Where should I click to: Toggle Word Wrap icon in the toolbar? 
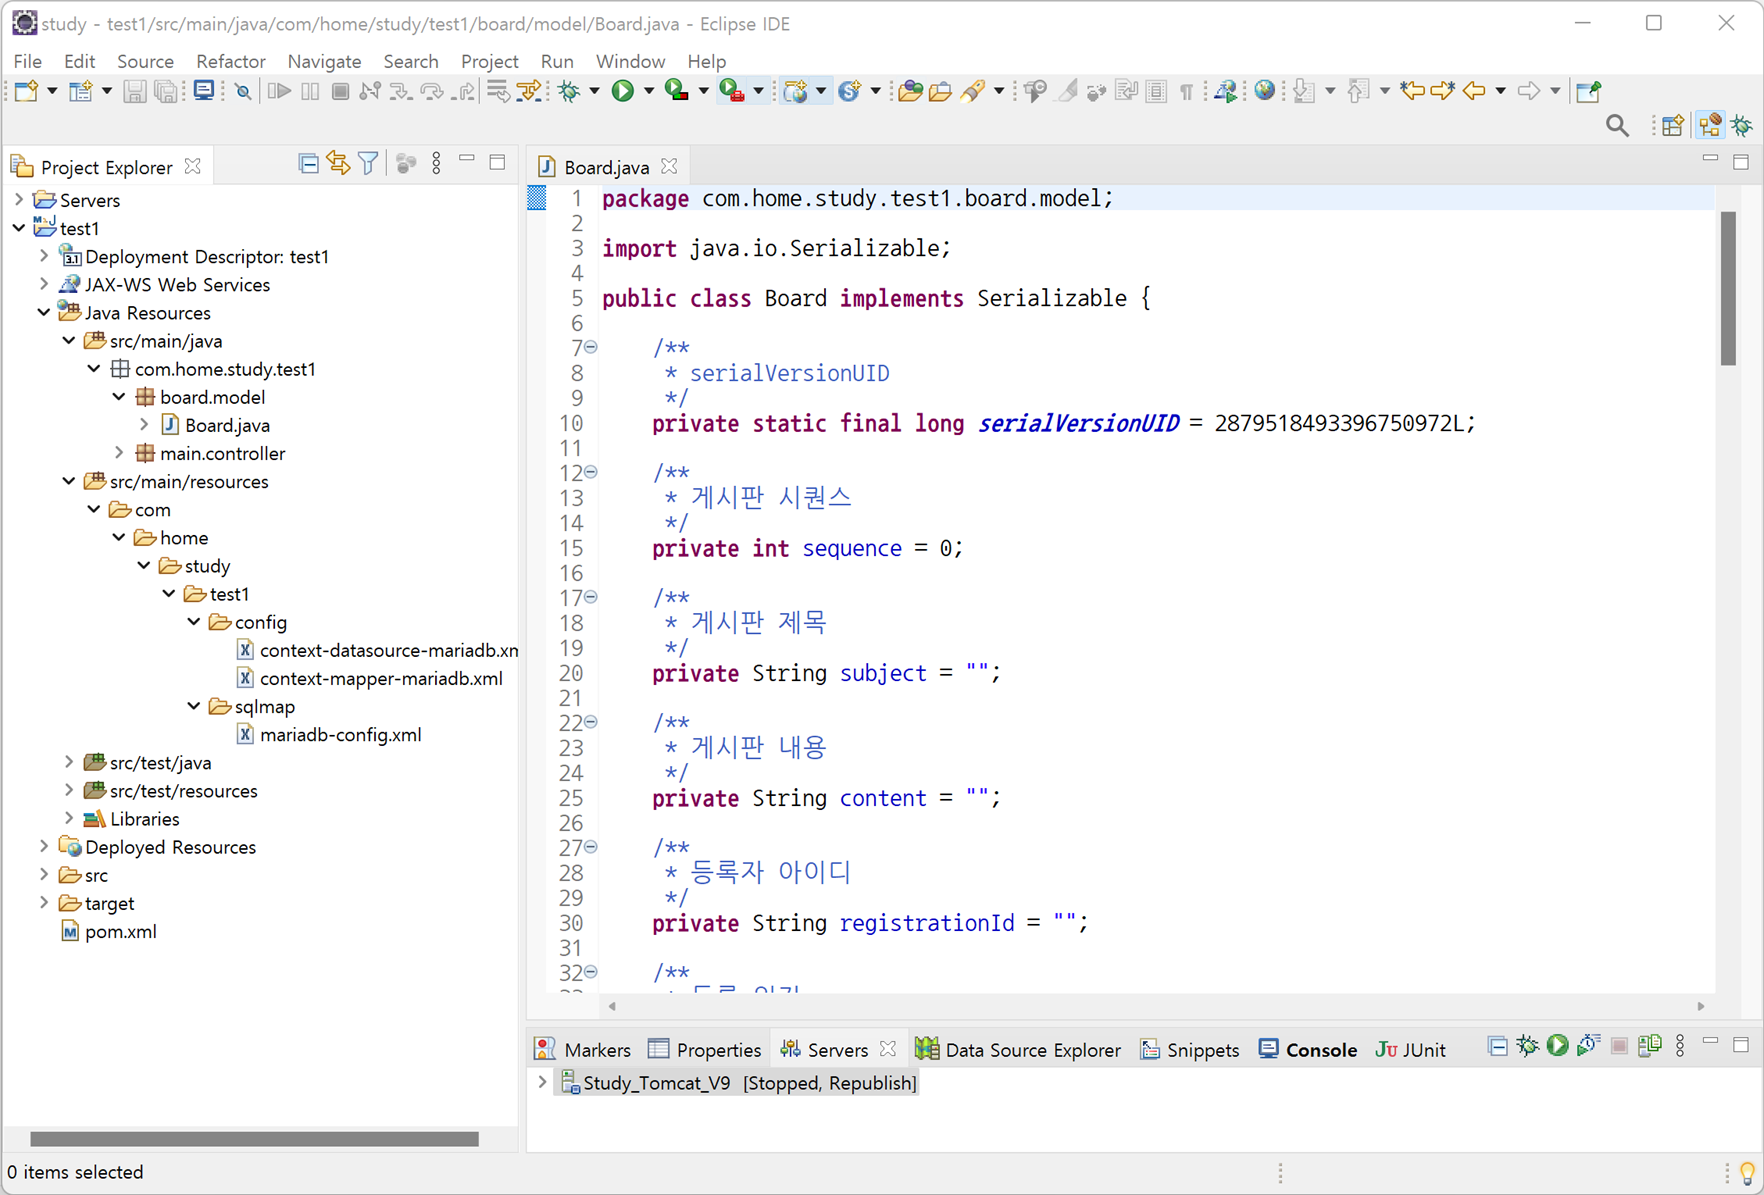coord(1127,91)
